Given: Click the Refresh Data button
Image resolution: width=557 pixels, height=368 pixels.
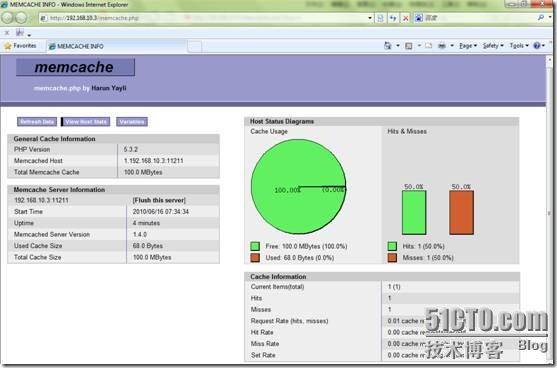Looking at the screenshot, I should [37, 122].
